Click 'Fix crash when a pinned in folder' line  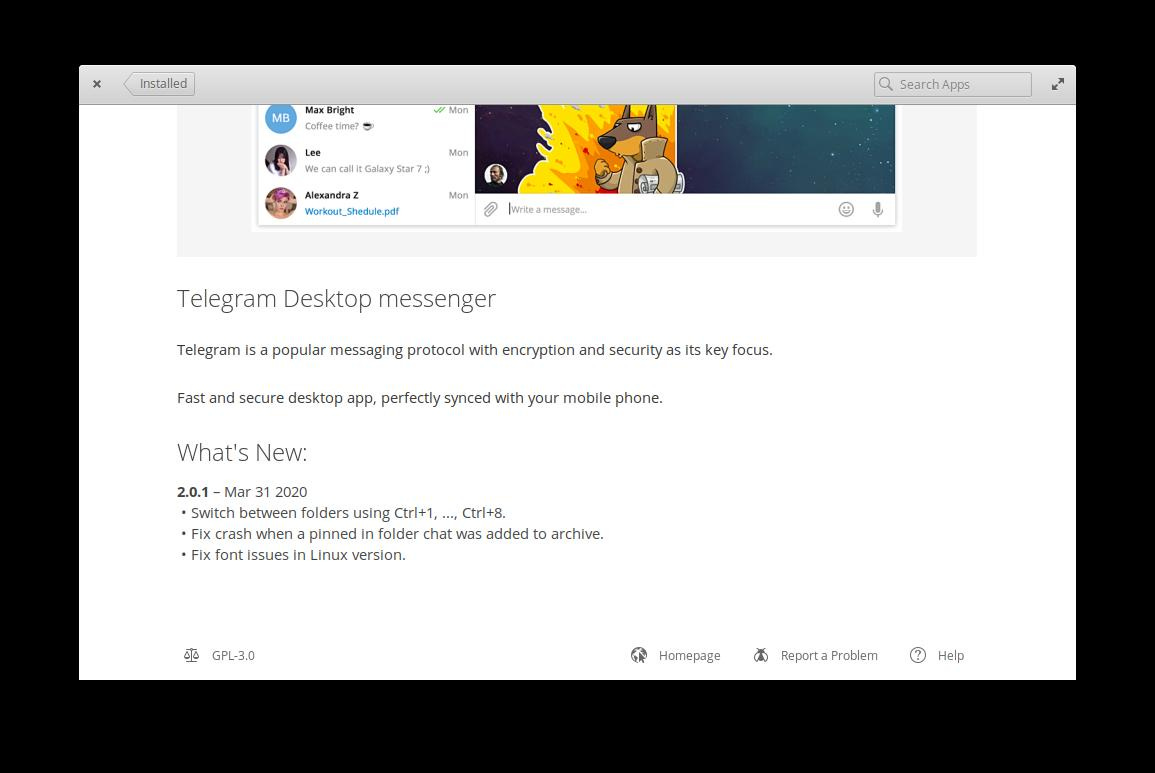[x=397, y=534]
